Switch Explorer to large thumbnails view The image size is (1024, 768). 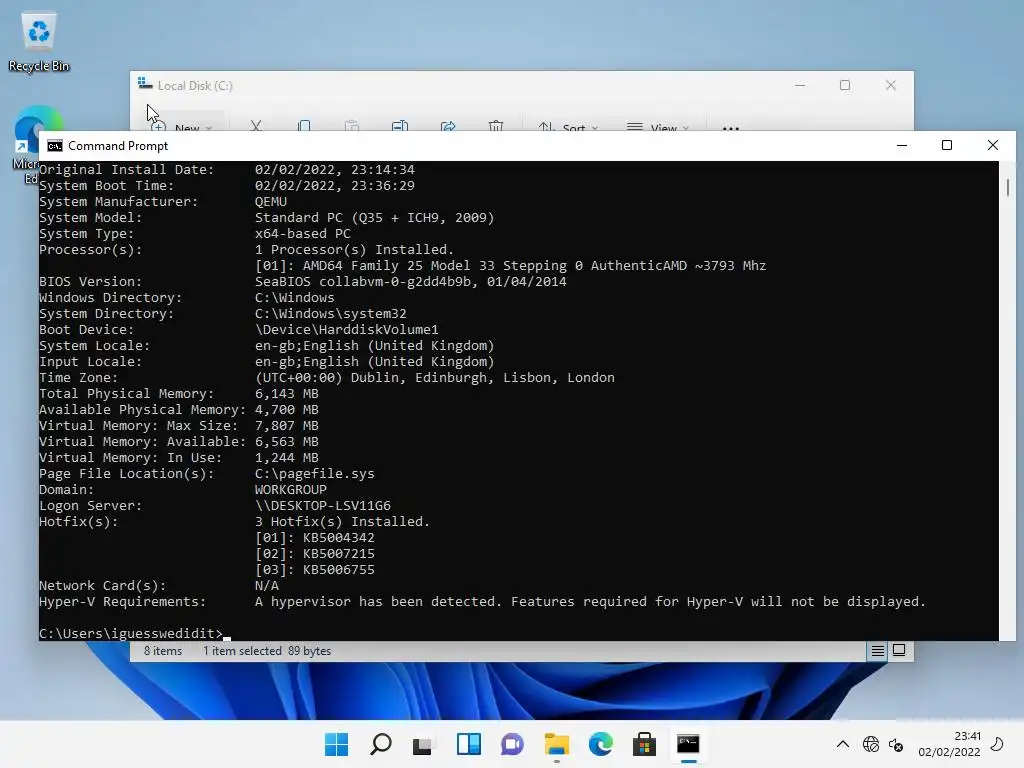pyautogui.click(x=899, y=650)
